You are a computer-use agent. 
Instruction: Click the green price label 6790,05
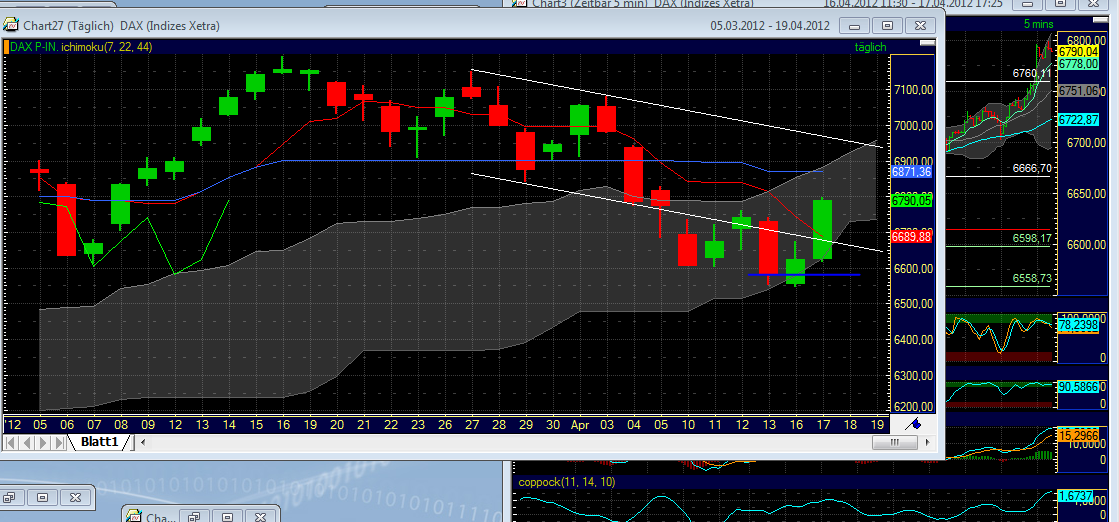(911, 201)
